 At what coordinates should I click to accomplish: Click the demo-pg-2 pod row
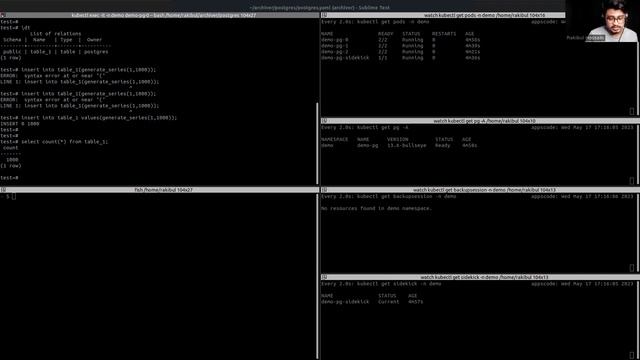coord(400,52)
